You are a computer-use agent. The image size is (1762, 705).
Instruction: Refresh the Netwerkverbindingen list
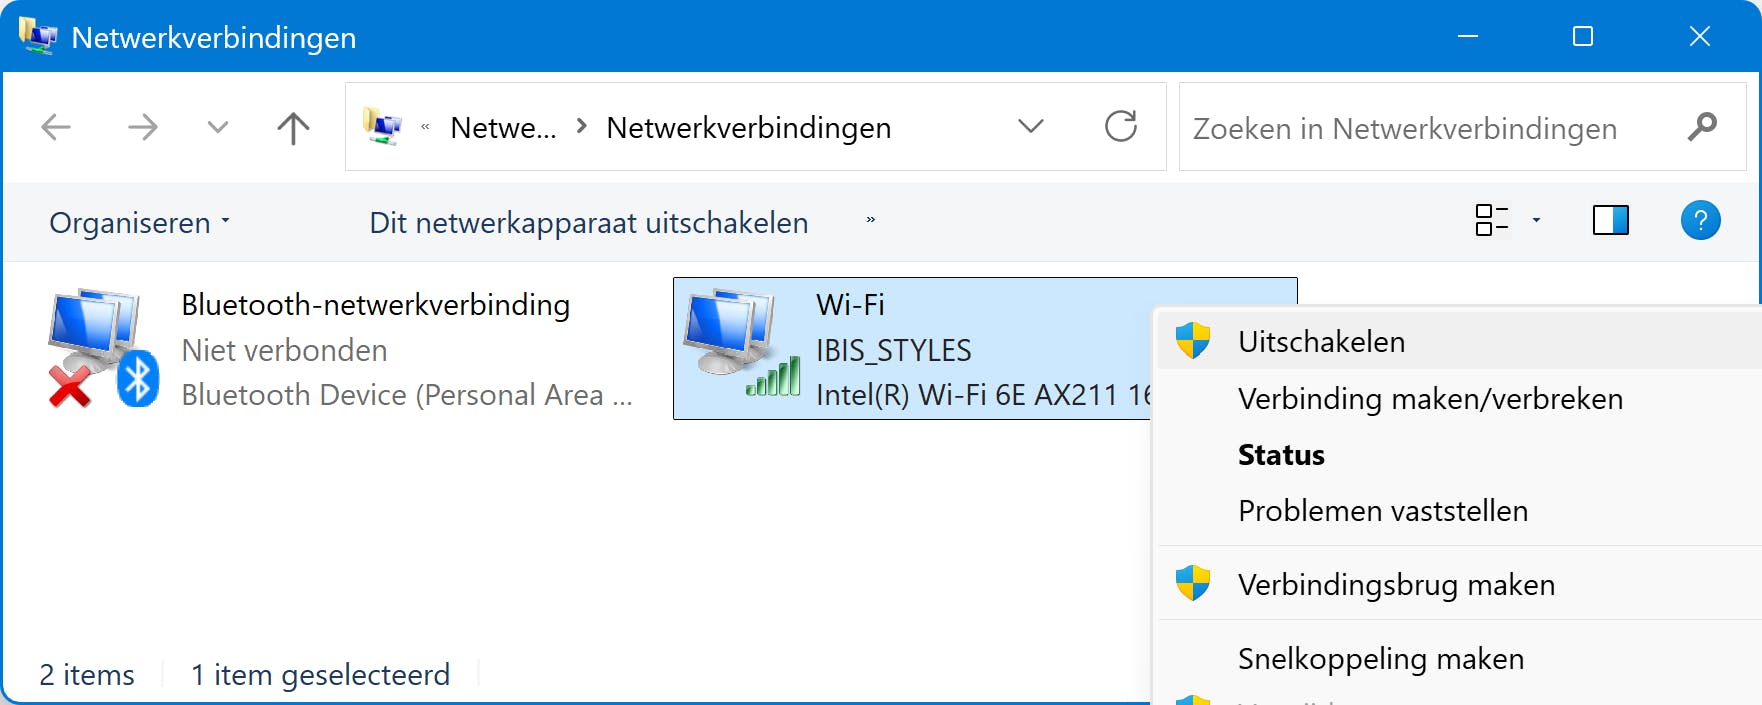(x=1121, y=127)
